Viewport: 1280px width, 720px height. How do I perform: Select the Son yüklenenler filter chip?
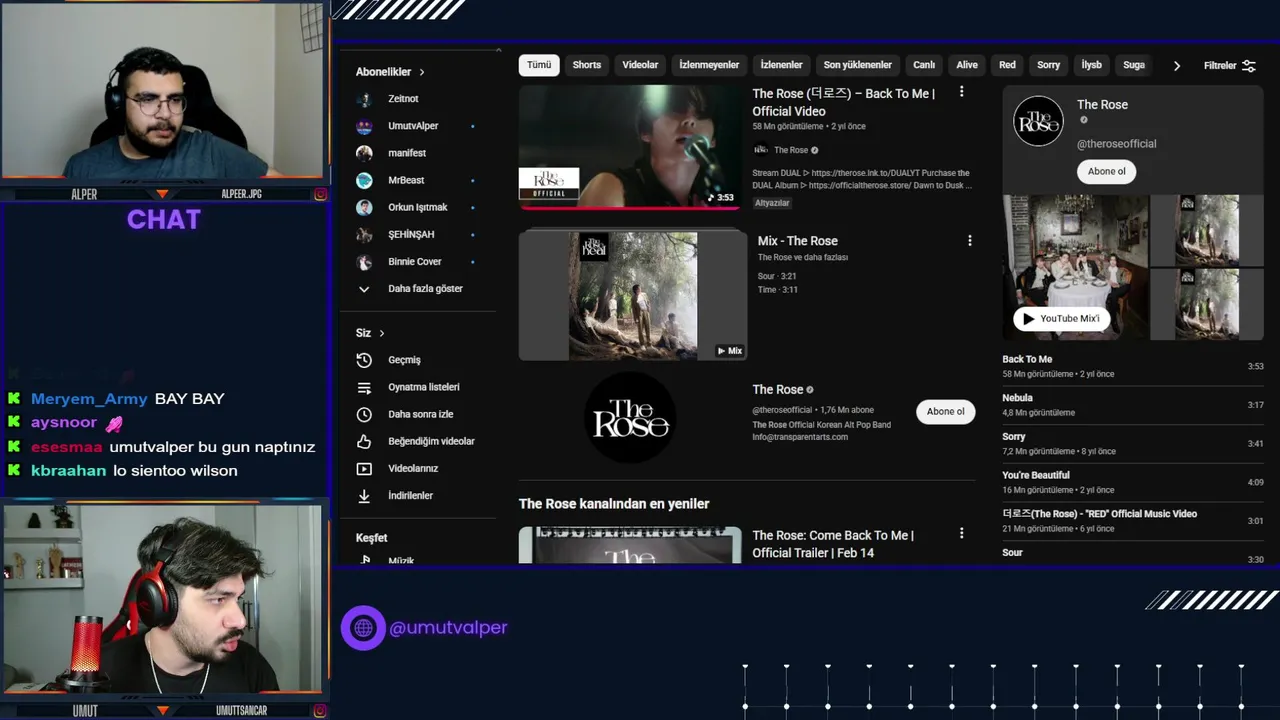858,65
